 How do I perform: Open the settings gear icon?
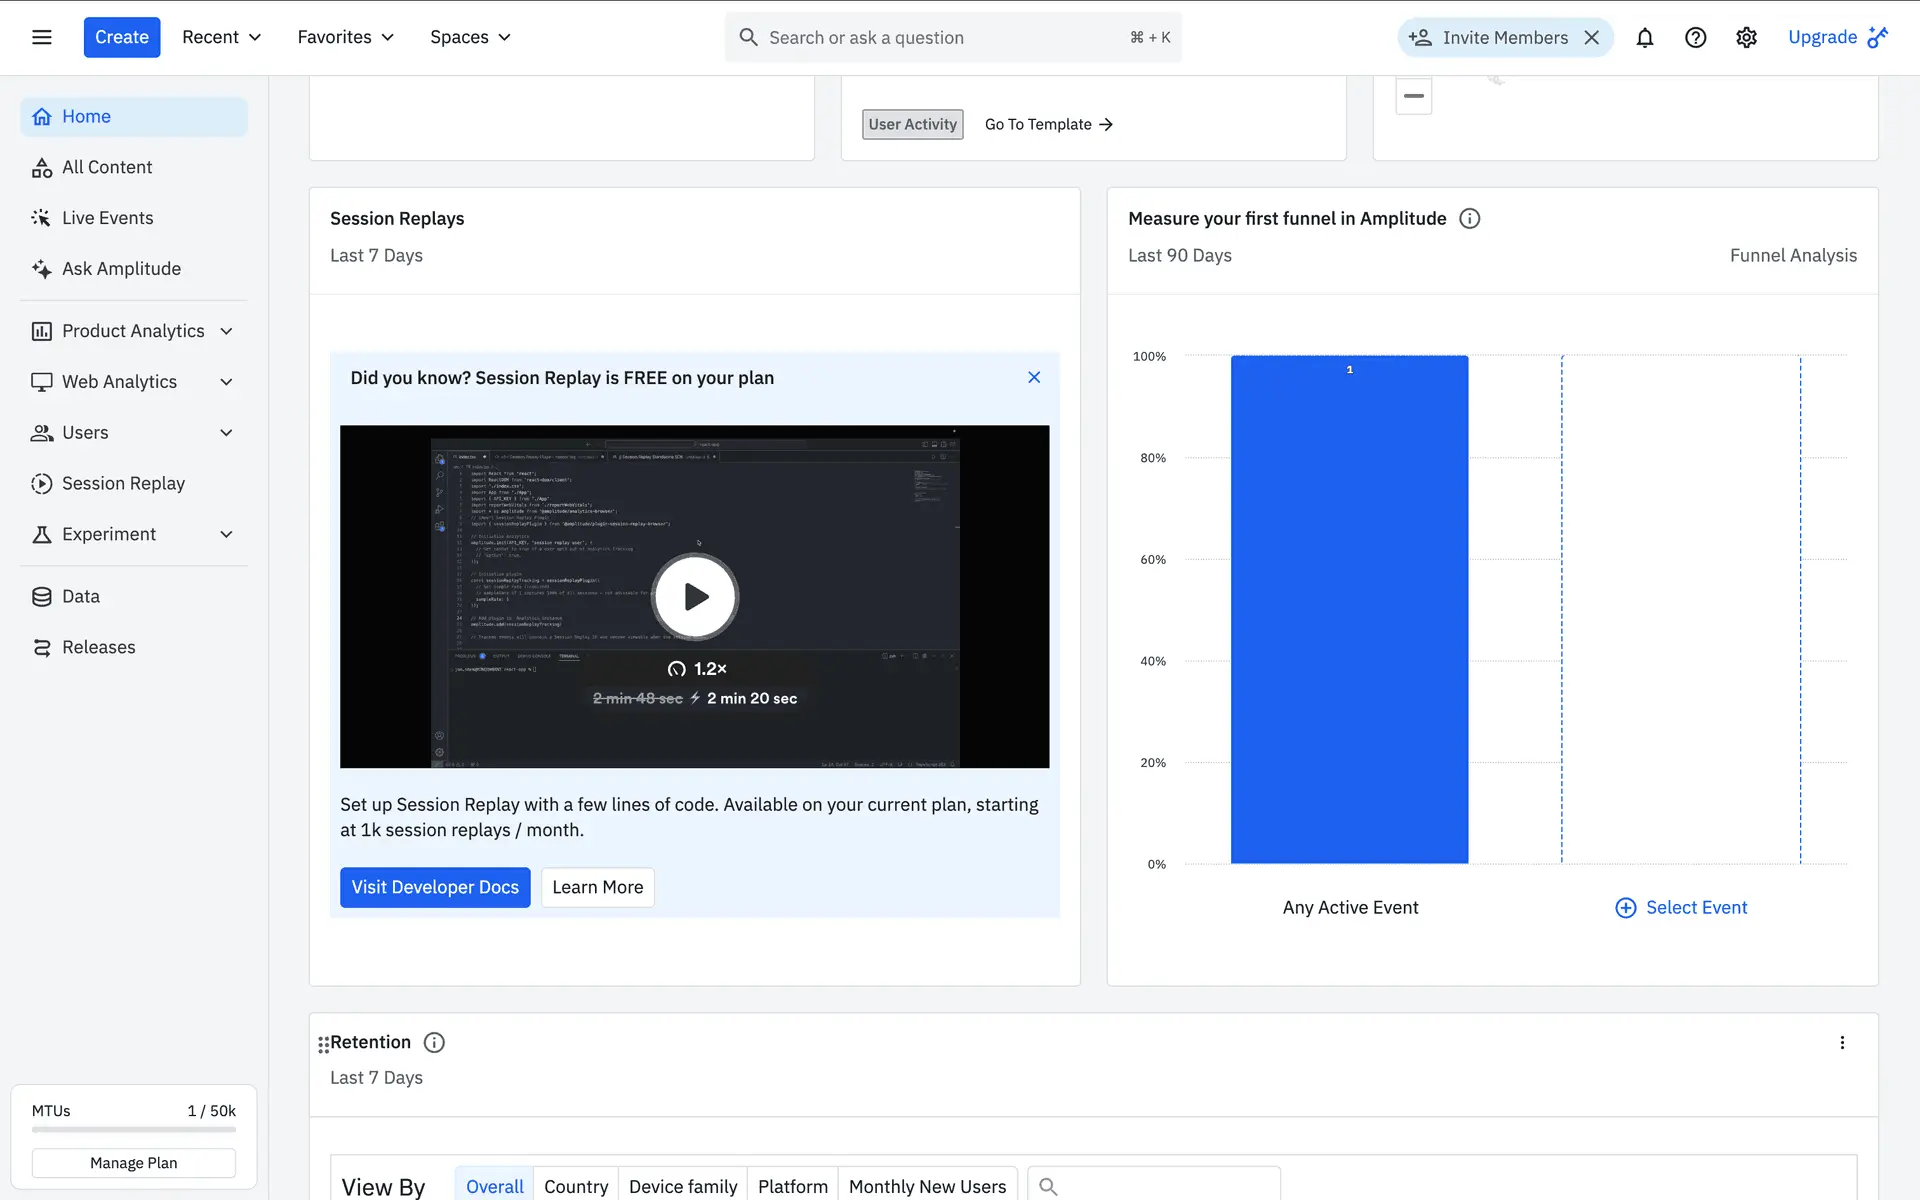(1746, 38)
